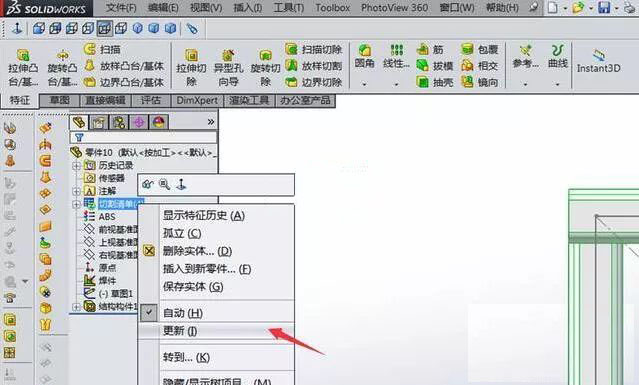
Task: Select the Swept Boss (扫描) tool
Action: pos(102,49)
